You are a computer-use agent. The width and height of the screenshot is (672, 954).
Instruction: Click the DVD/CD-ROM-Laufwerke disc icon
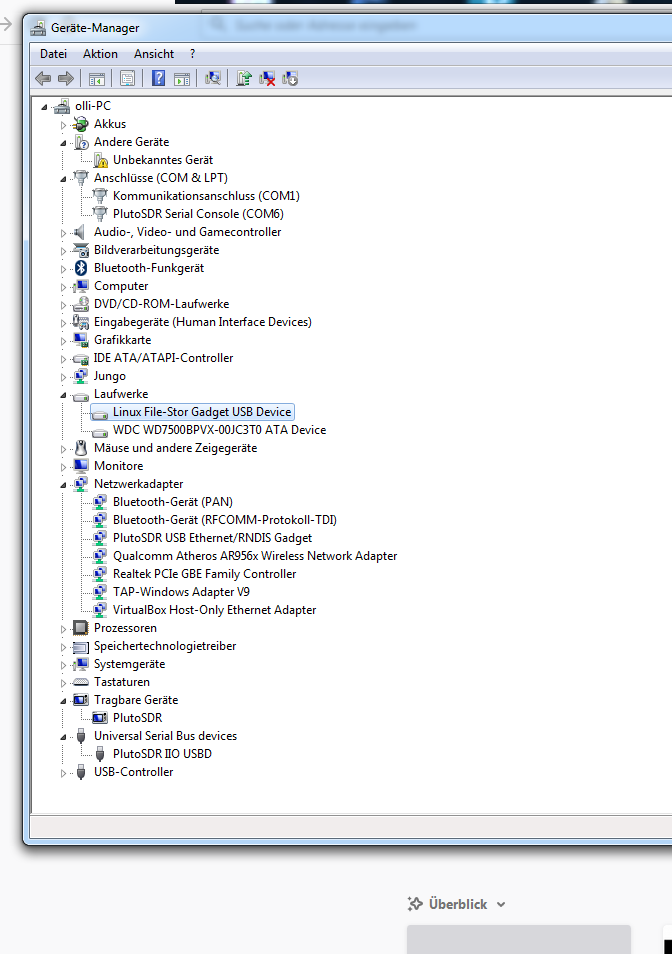click(80, 304)
